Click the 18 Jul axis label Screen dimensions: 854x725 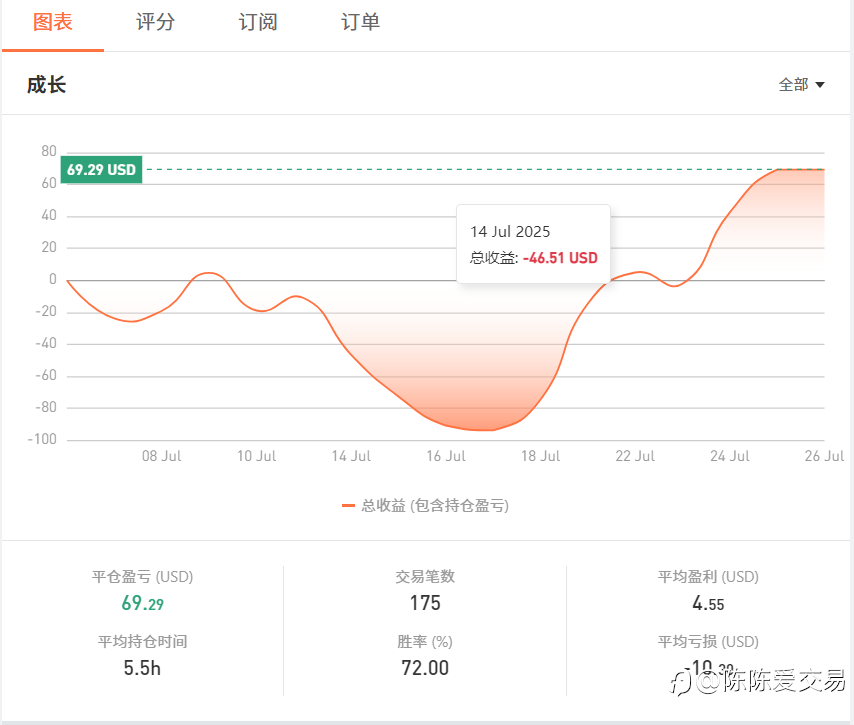tap(540, 456)
